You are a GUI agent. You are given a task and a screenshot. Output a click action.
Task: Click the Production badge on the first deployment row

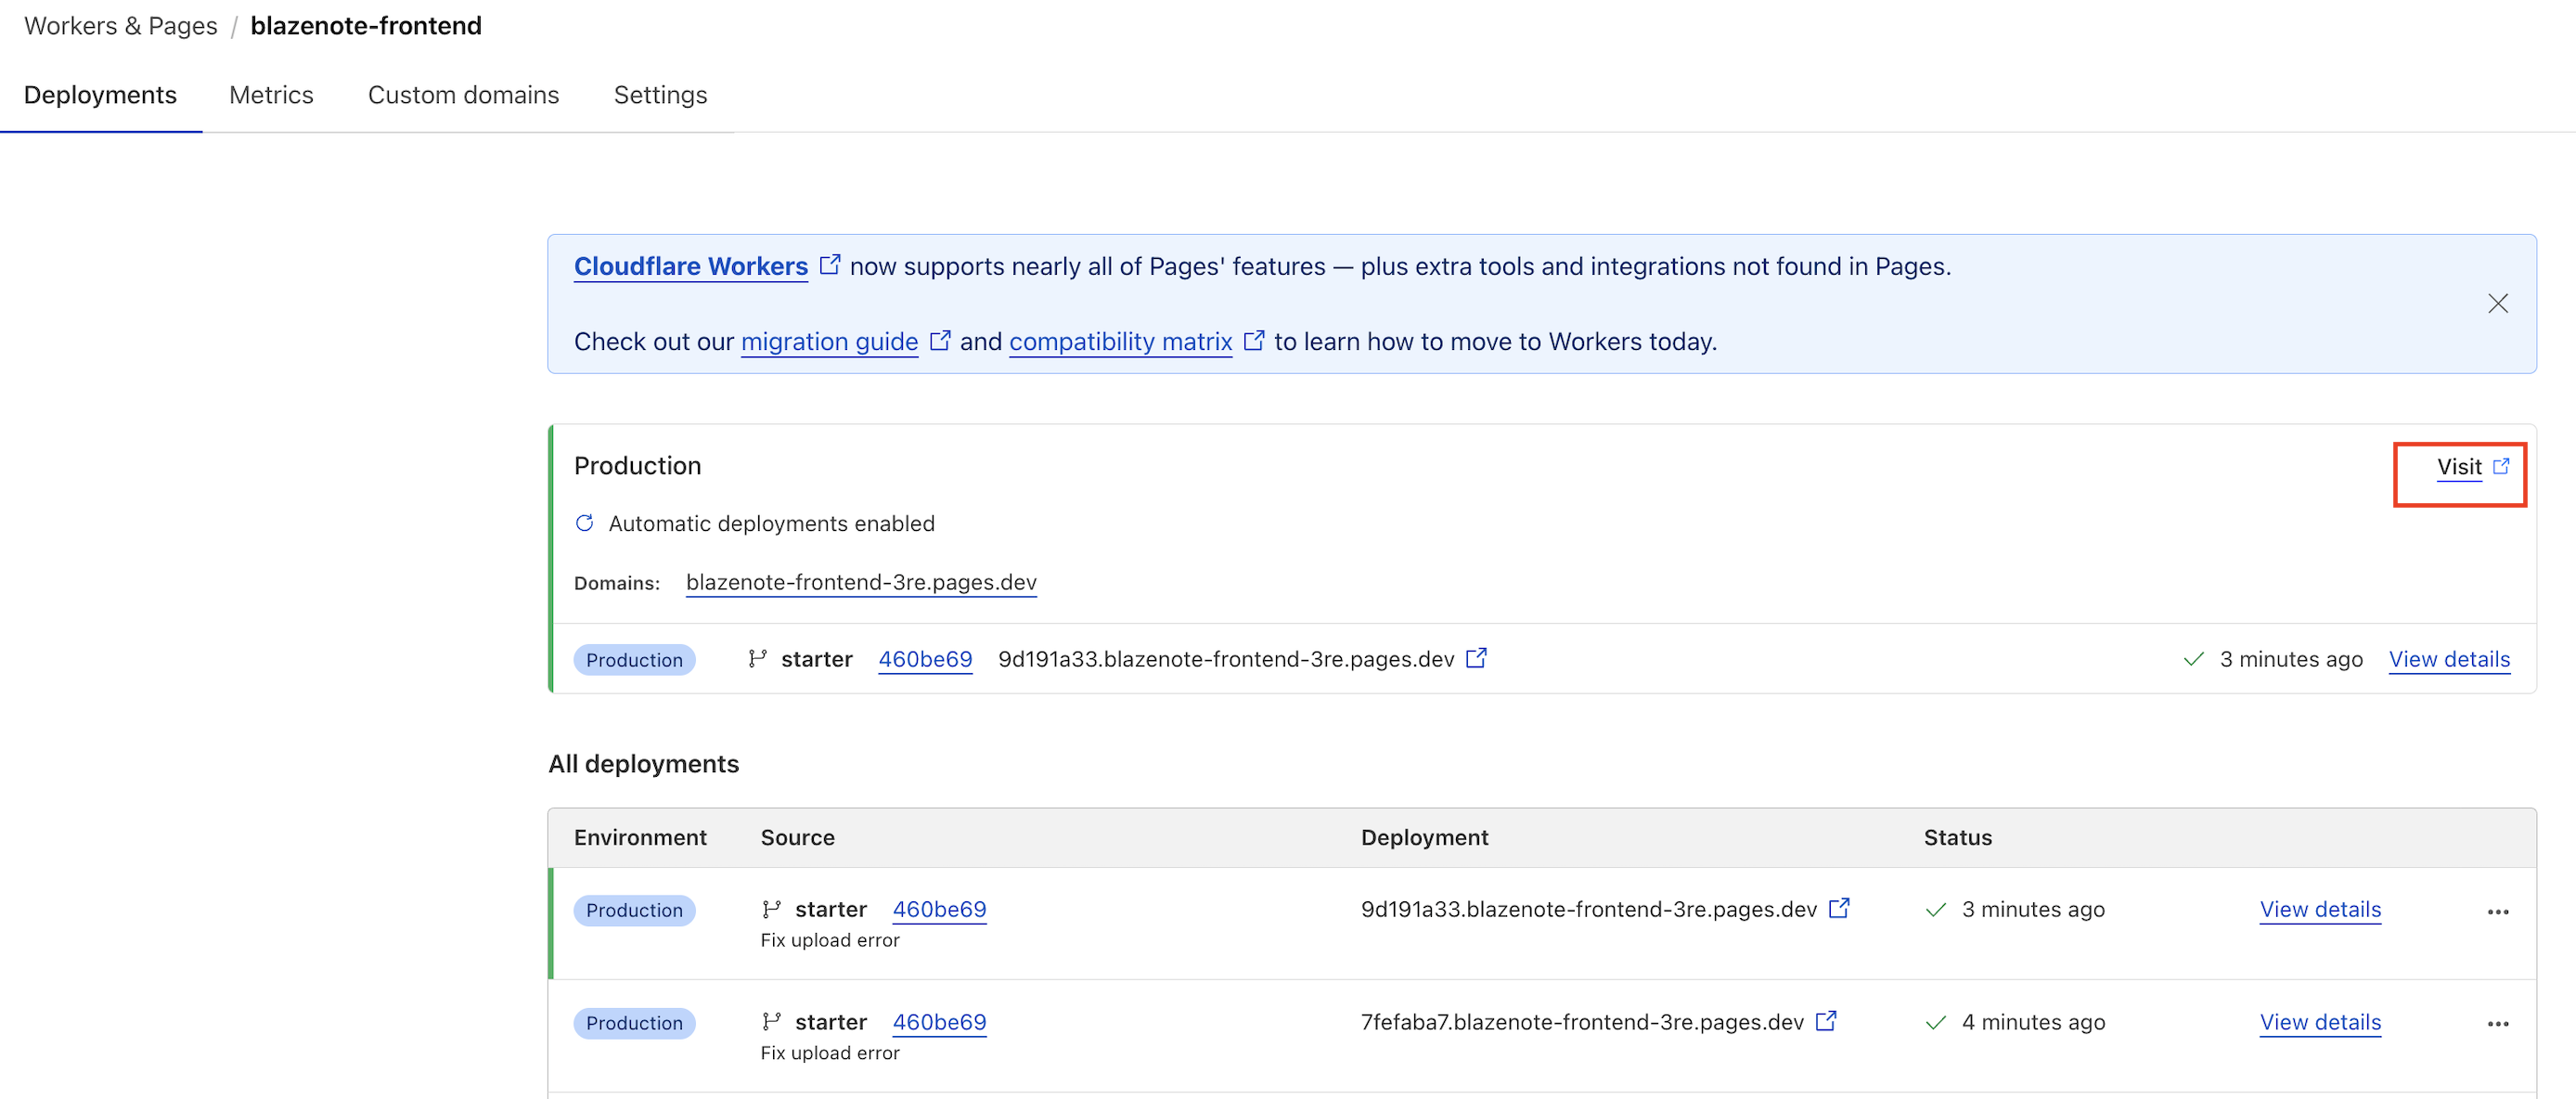pyautogui.click(x=634, y=909)
